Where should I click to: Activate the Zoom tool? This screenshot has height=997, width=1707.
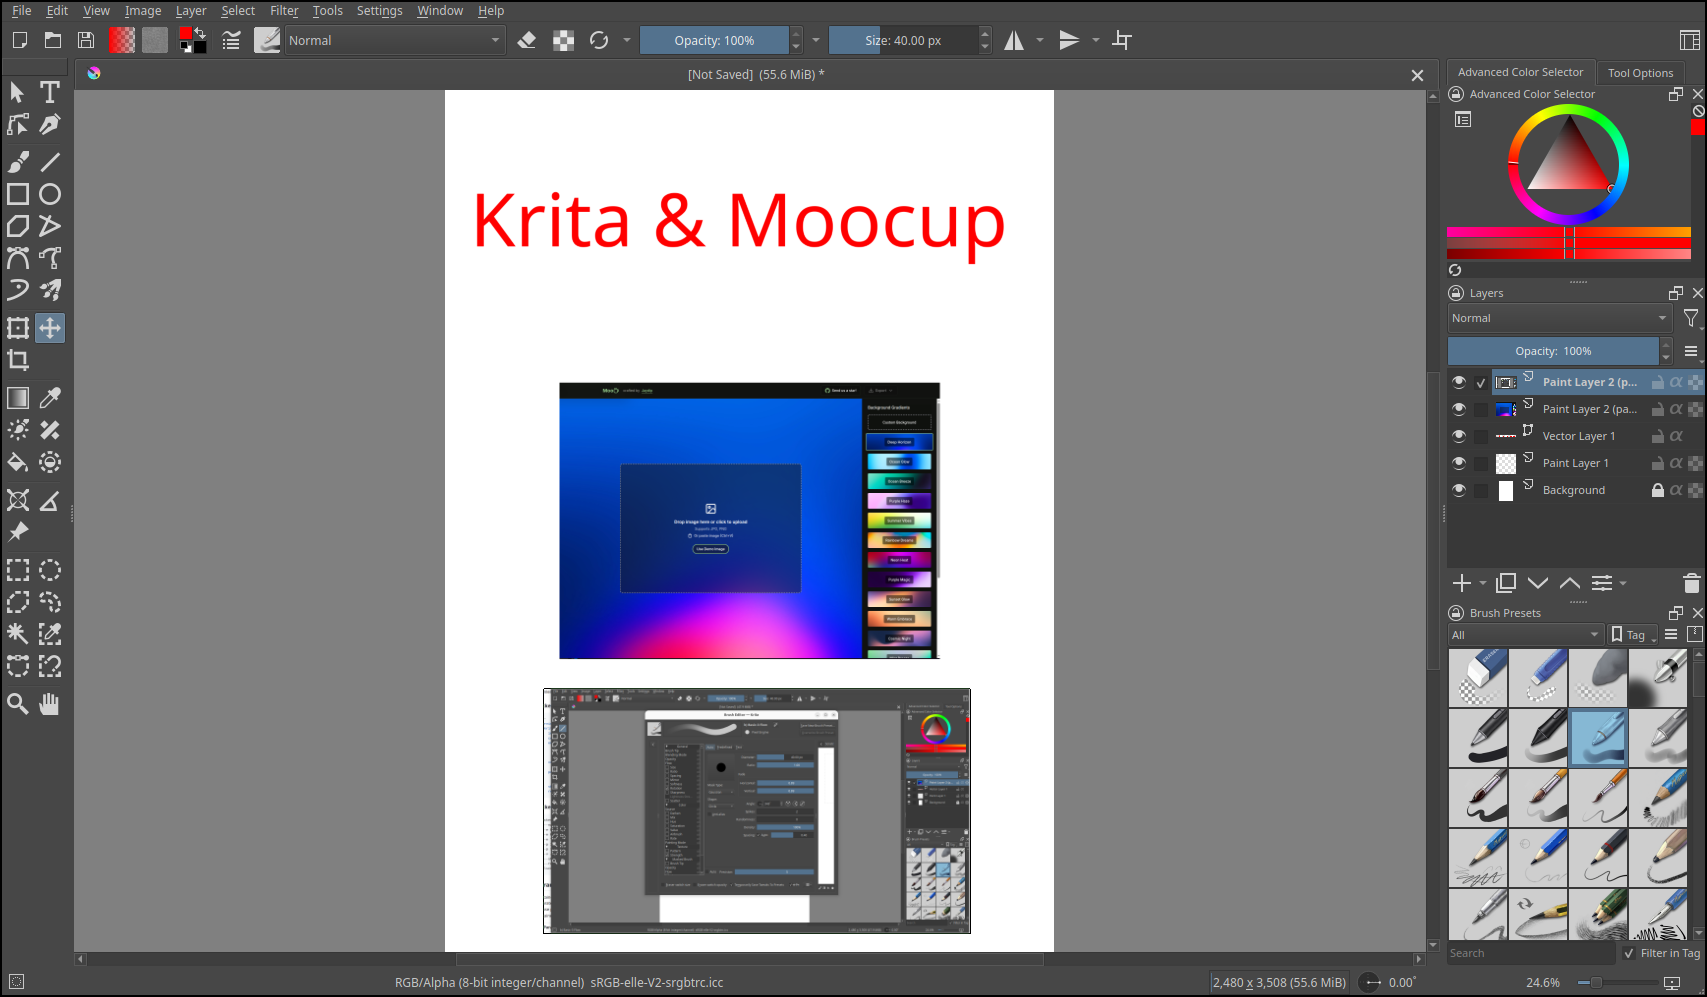(17, 704)
